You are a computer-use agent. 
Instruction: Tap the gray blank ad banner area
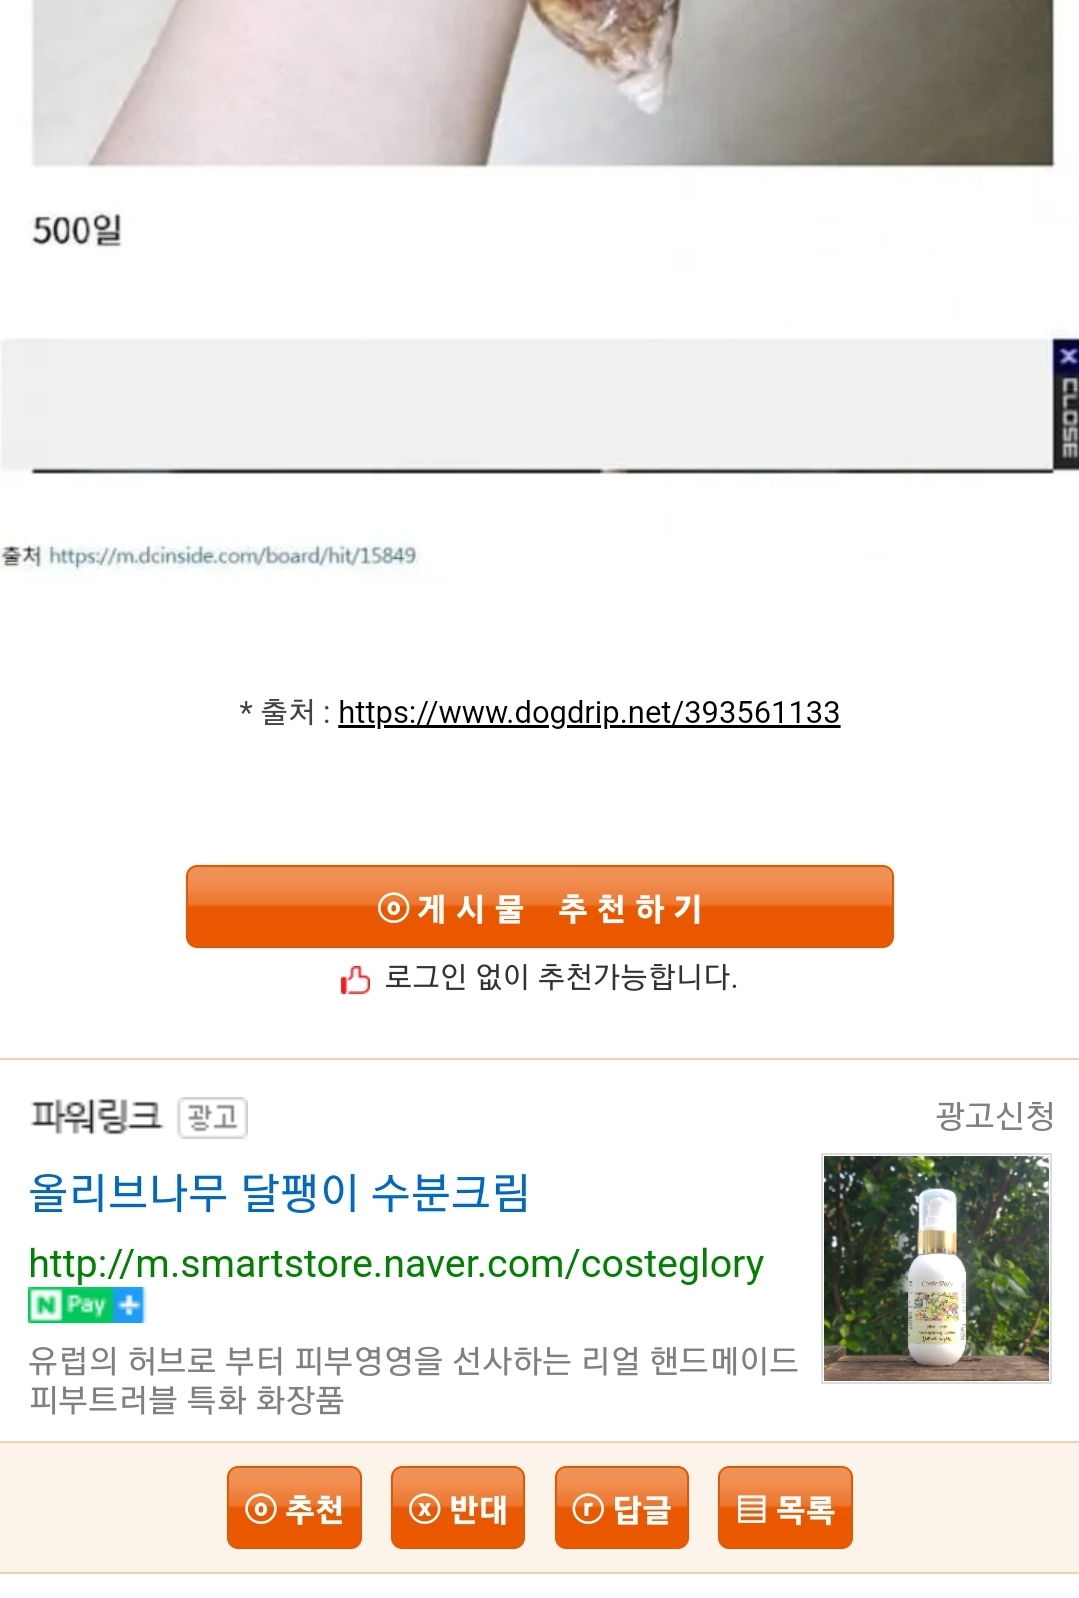(x=527, y=404)
